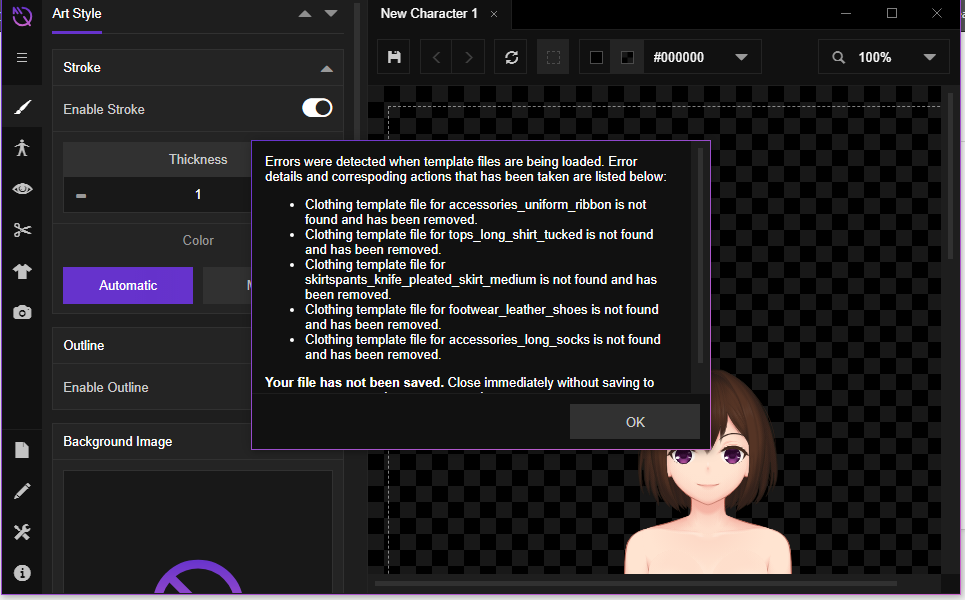
Task: Click the up arrow beside Art Style
Action: click(x=305, y=14)
